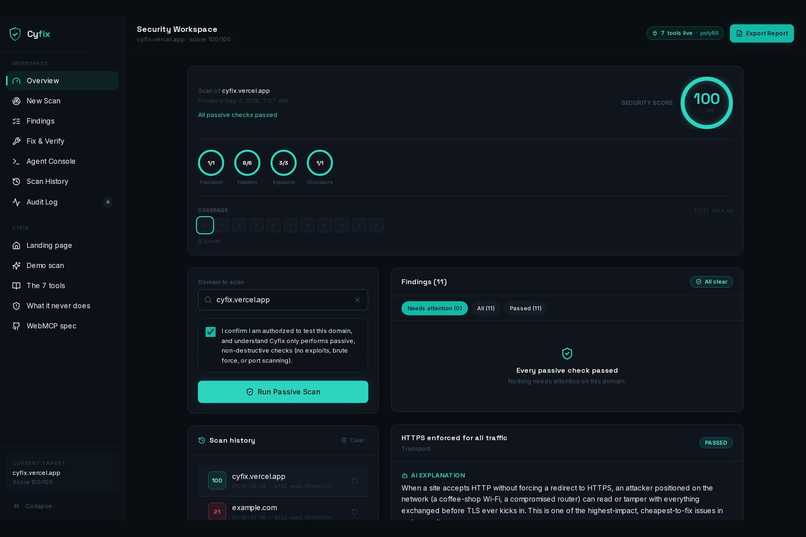Click the HTTPS enforced for all traffic heading

click(x=454, y=438)
